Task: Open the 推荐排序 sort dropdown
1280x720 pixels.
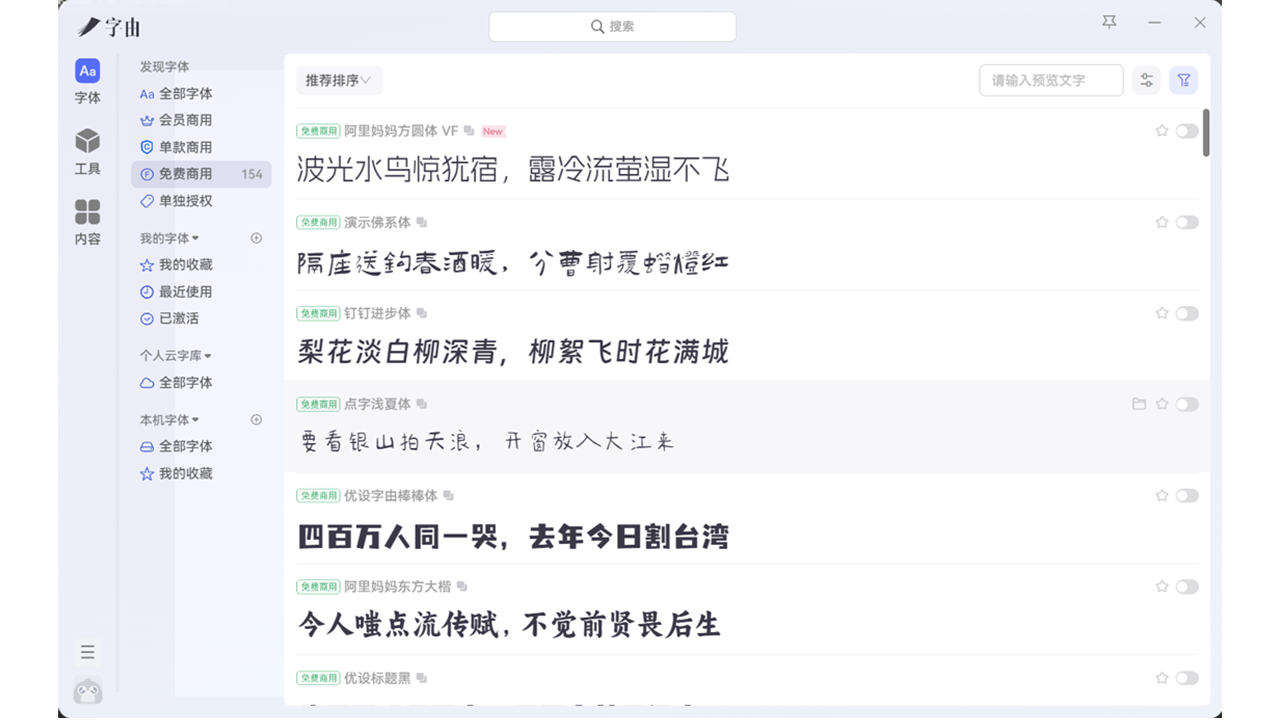Action: coord(339,80)
